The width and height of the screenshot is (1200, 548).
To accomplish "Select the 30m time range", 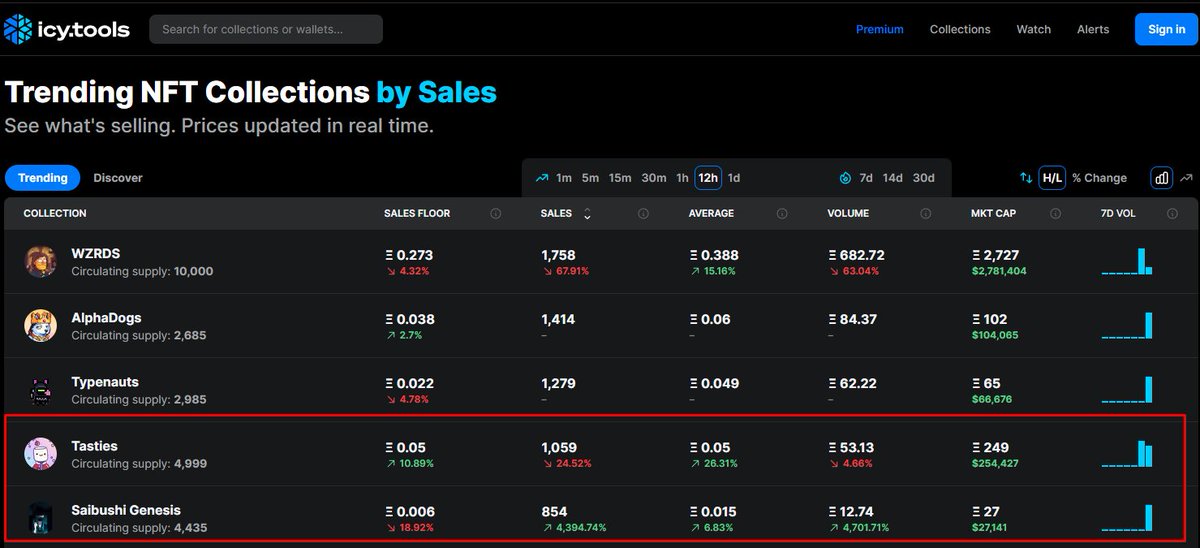I will pyautogui.click(x=654, y=178).
